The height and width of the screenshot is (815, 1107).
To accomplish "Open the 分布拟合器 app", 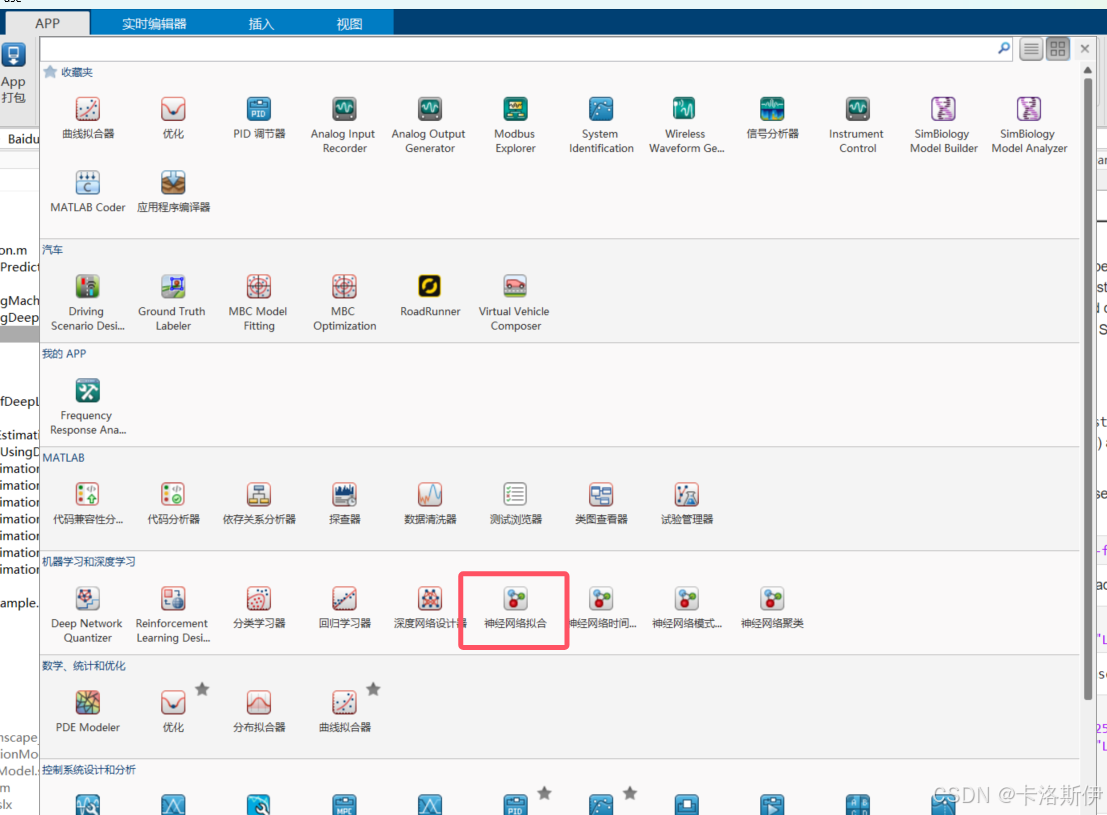I will [258, 711].
